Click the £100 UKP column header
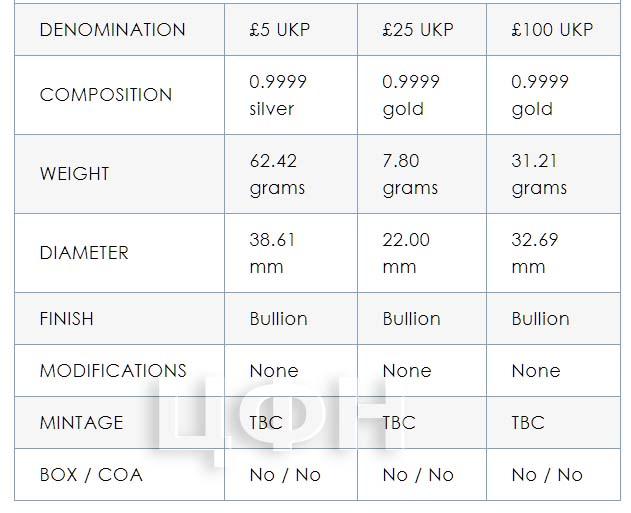The width and height of the screenshot is (631, 513). point(553,29)
